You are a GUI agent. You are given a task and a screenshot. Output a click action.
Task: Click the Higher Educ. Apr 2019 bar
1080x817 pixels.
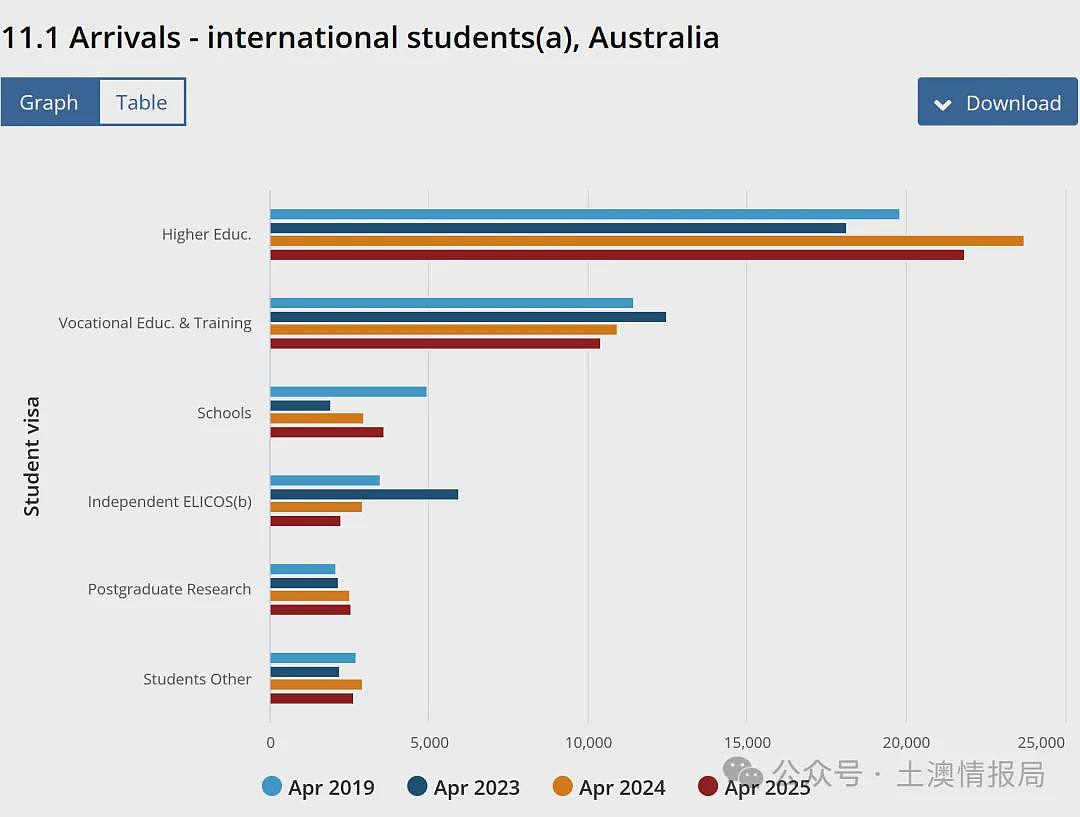coord(585,214)
